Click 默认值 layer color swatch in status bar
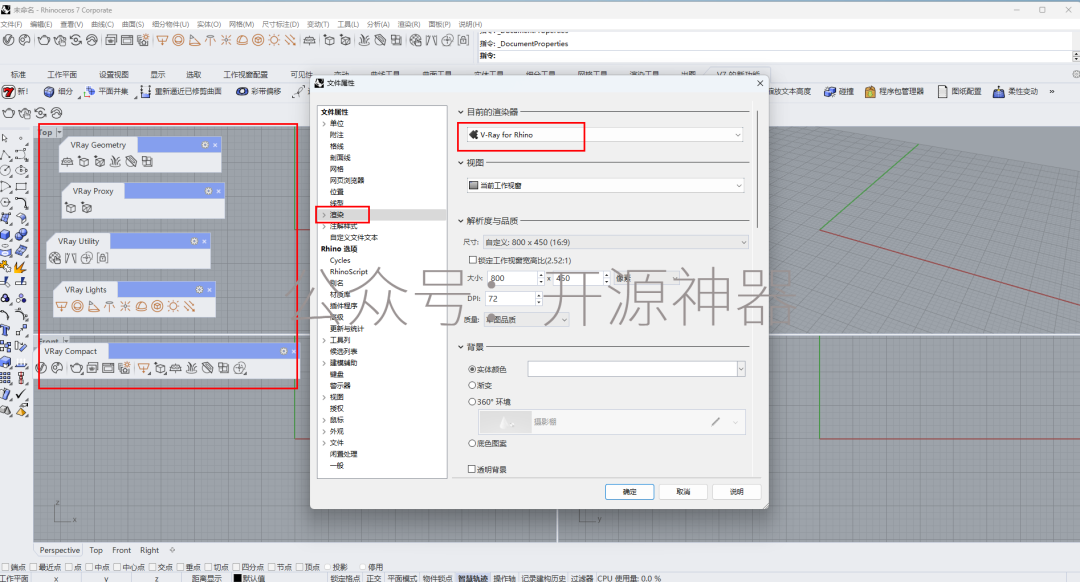Screen dimensions: 1080x582 (238, 578)
